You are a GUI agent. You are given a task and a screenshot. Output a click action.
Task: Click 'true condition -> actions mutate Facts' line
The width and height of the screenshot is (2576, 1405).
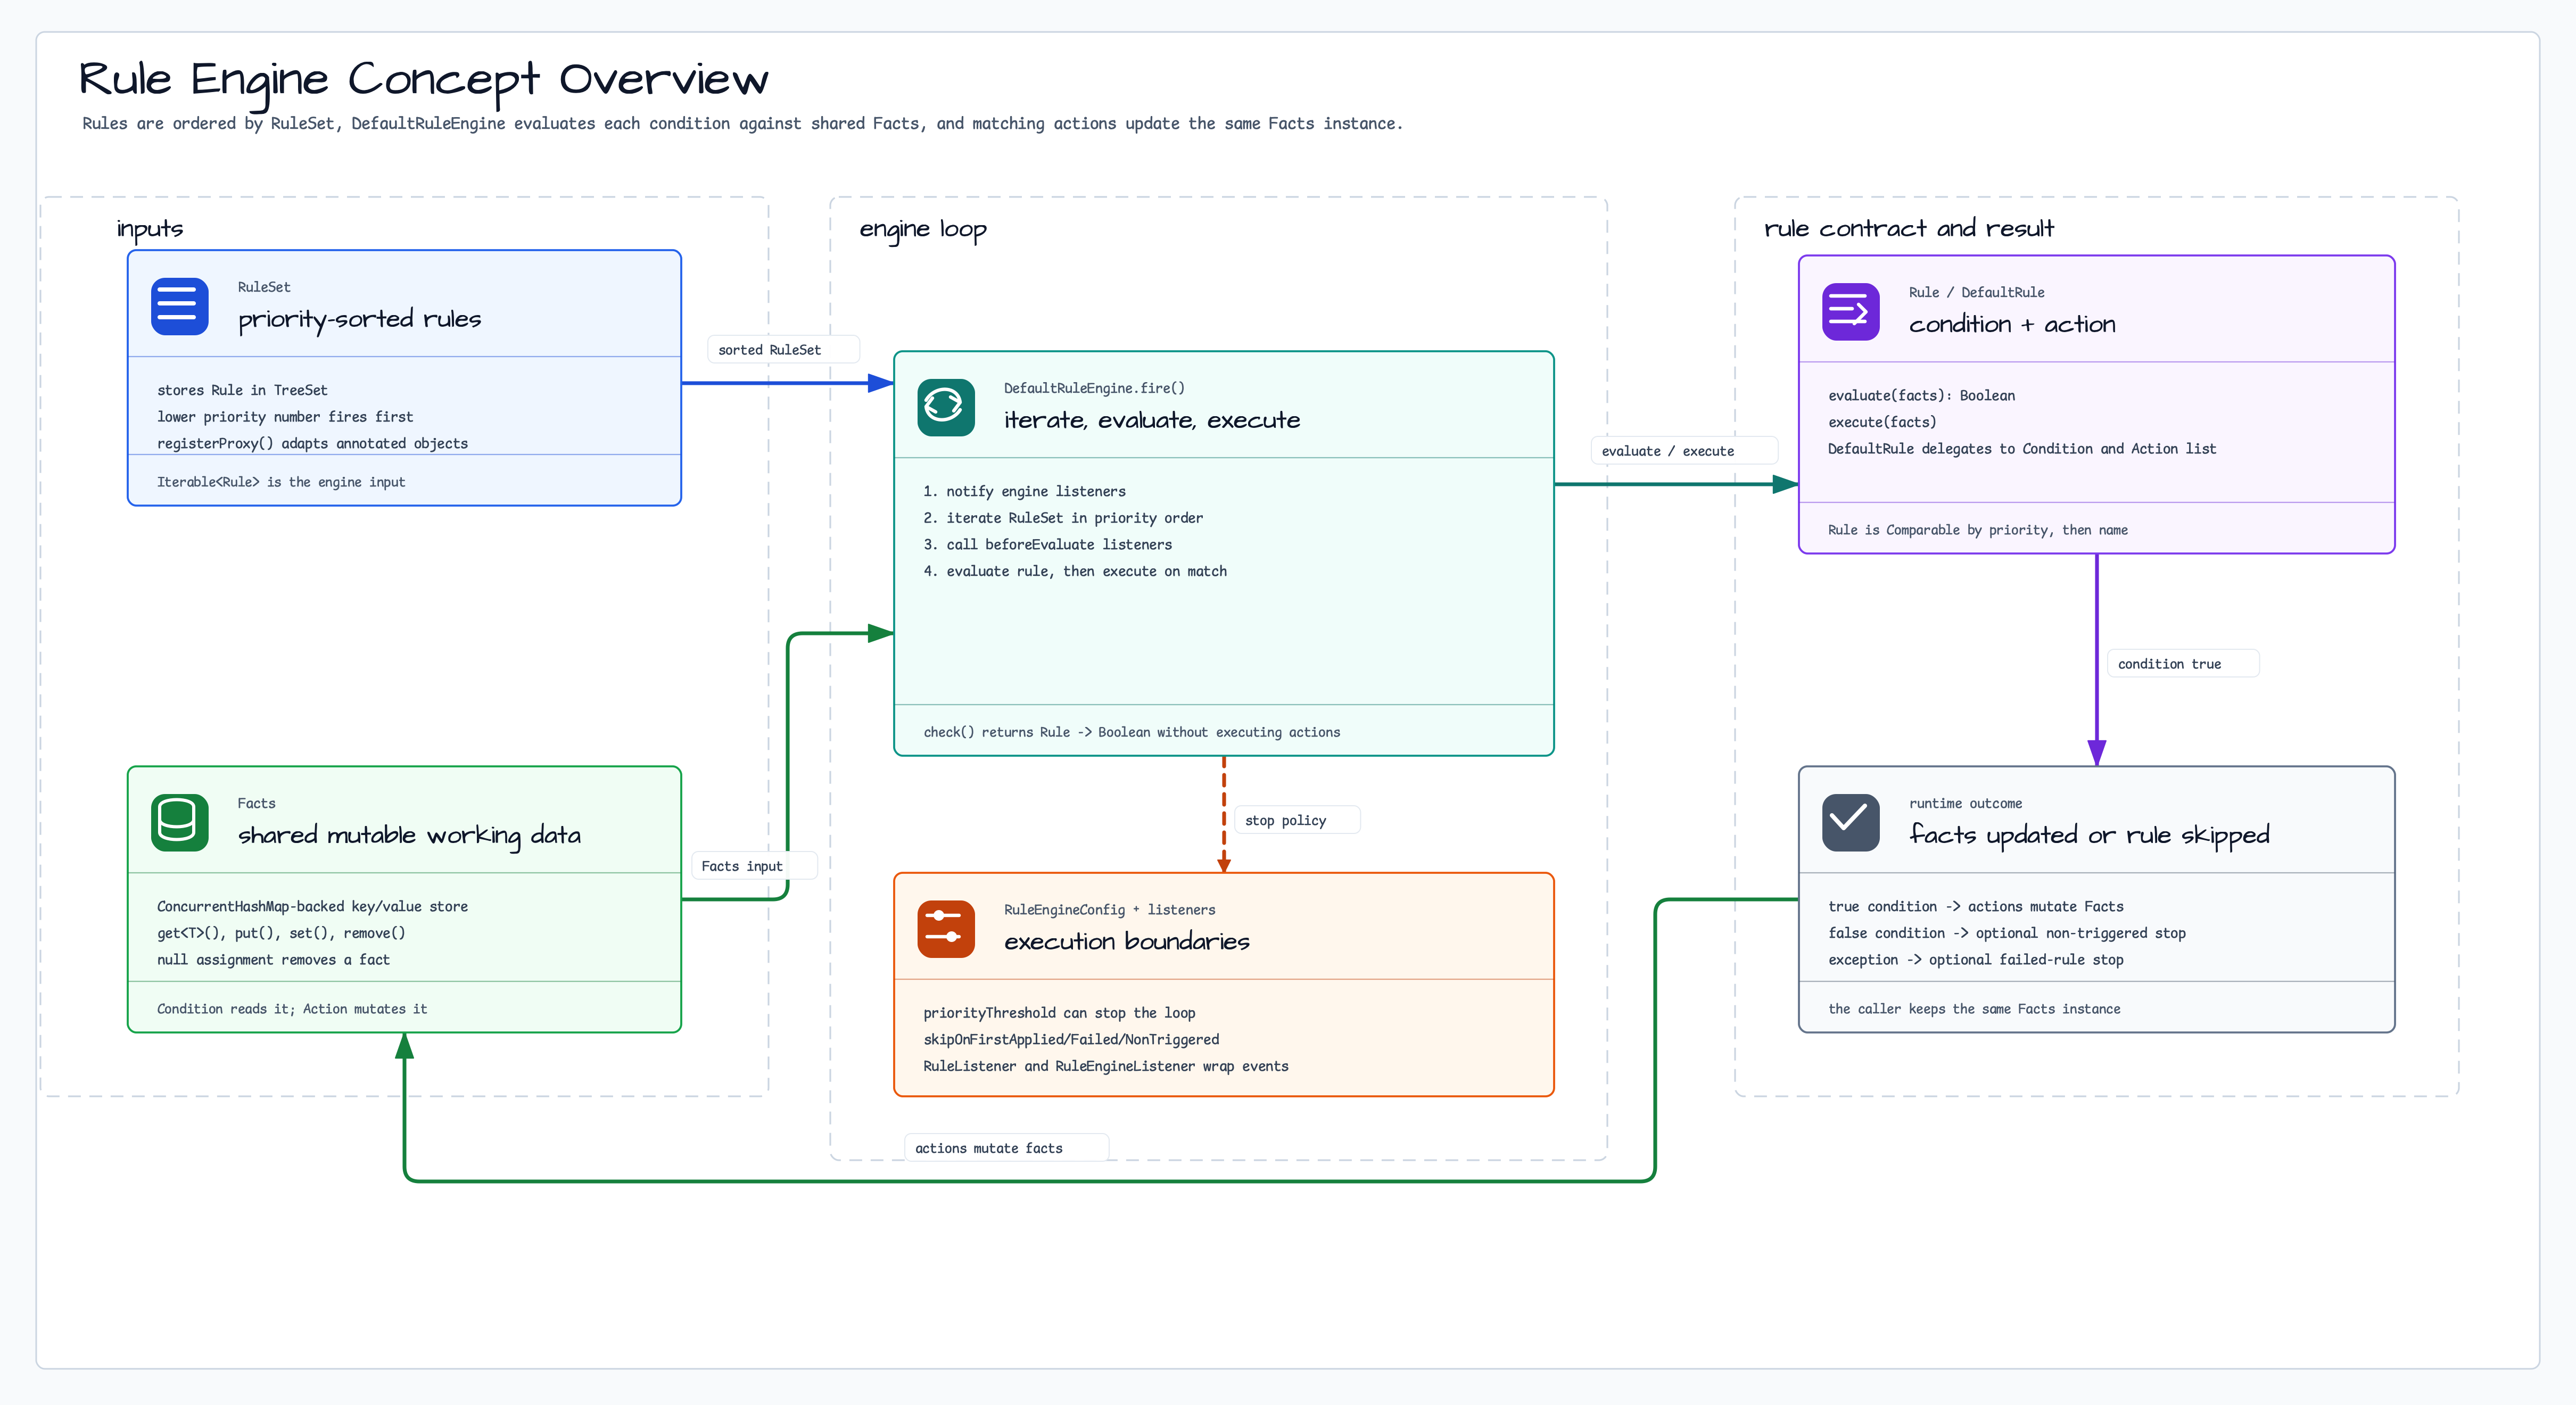[1976, 906]
